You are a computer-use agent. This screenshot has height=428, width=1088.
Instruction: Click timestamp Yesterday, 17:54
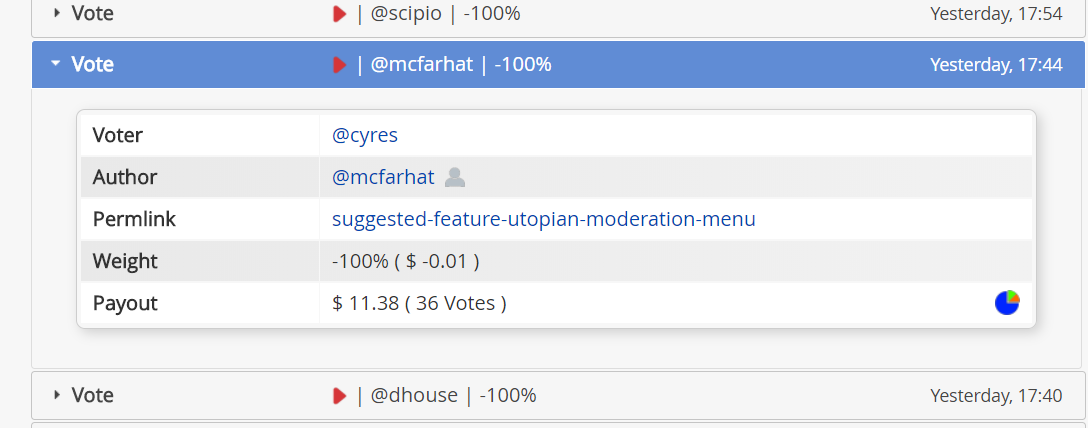[x=996, y=13]
